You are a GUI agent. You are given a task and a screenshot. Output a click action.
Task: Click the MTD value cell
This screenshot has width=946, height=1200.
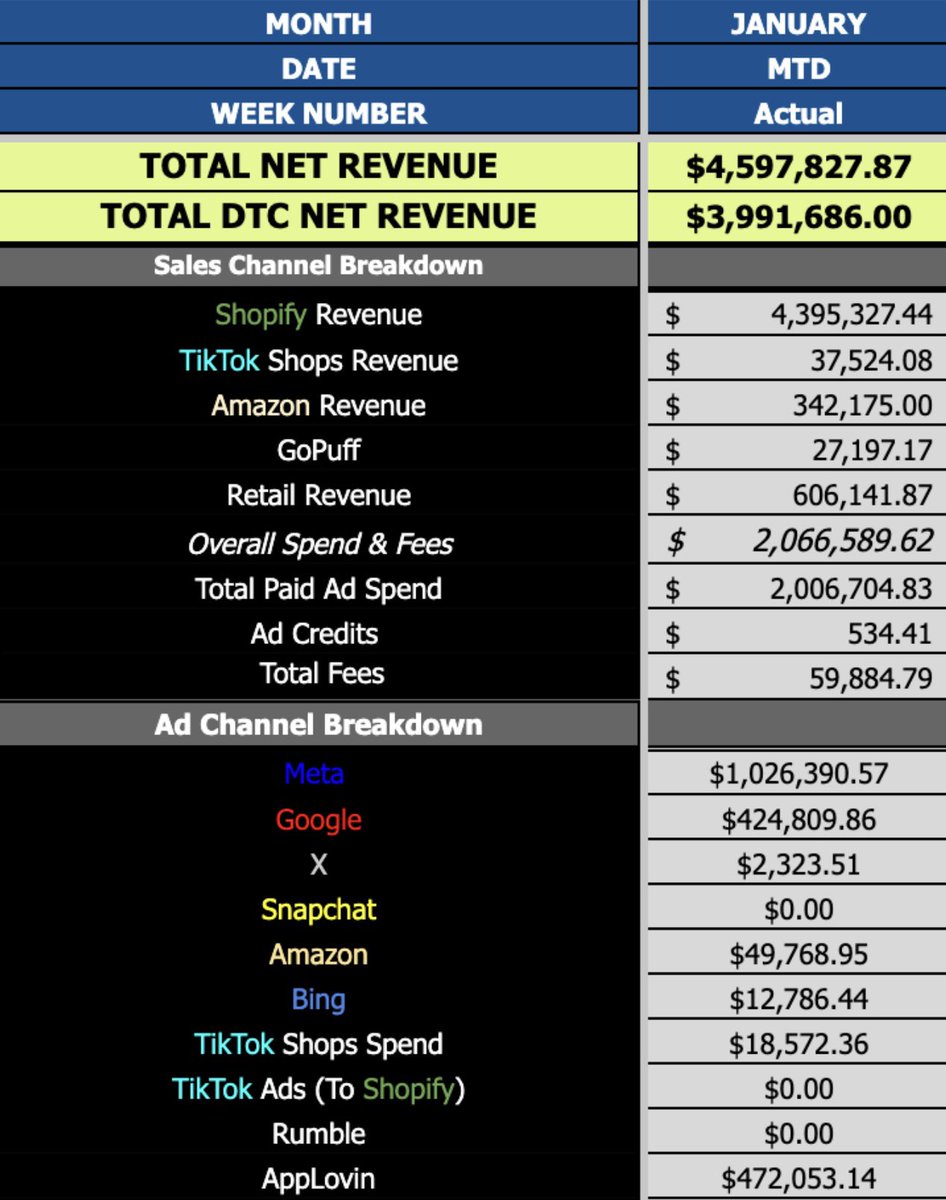tap(797, 67)
